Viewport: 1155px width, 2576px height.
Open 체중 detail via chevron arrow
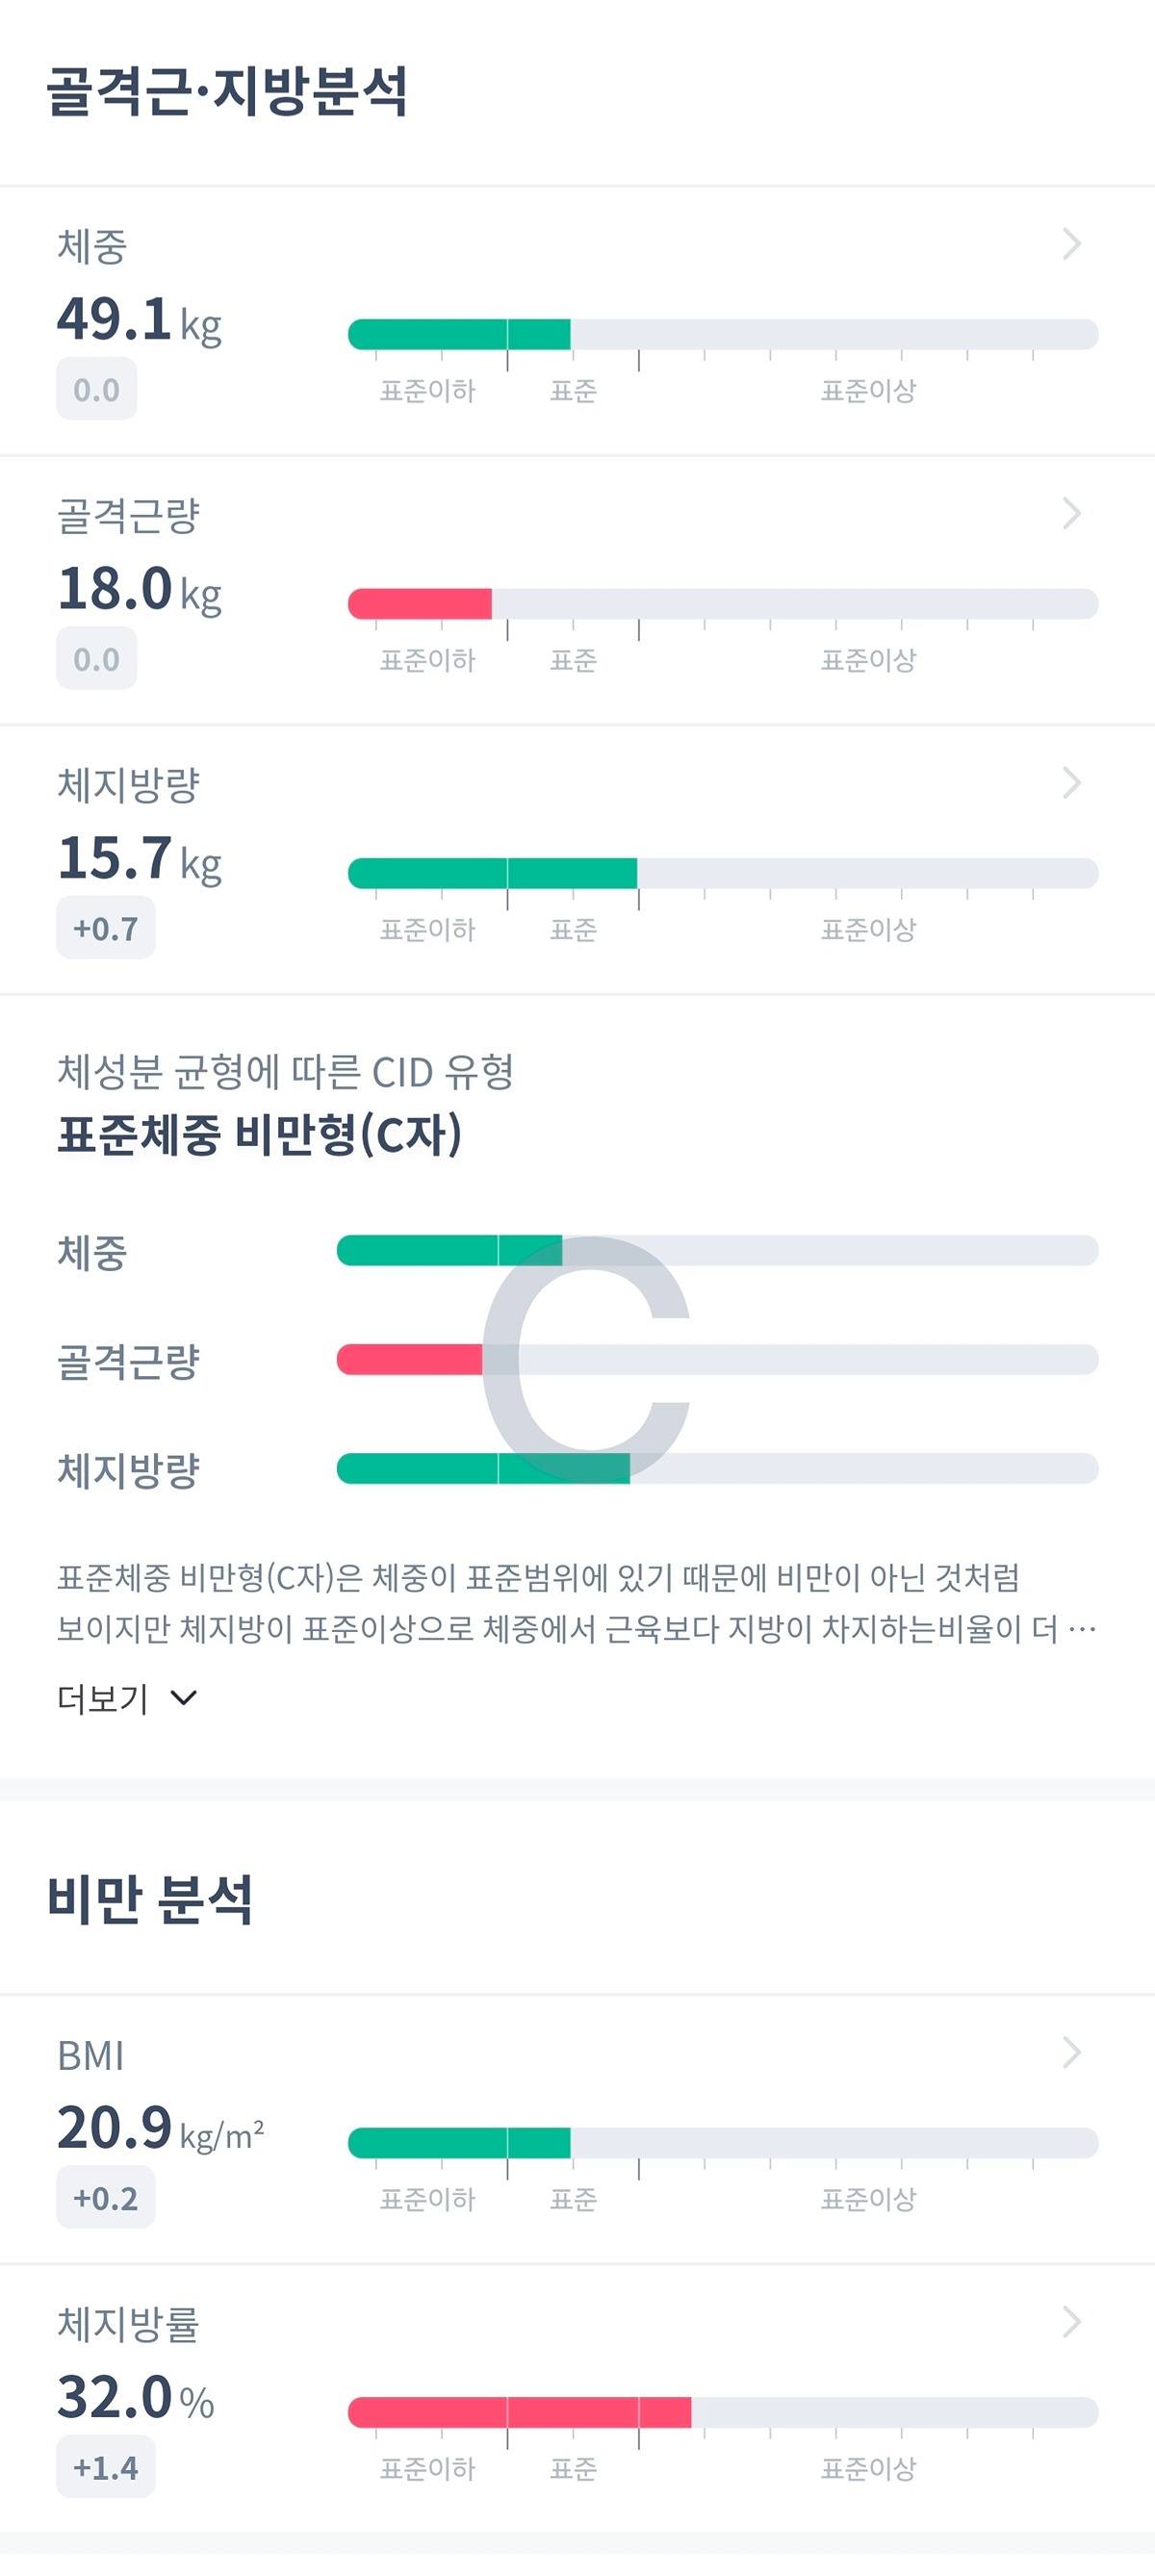(1071, 244)
